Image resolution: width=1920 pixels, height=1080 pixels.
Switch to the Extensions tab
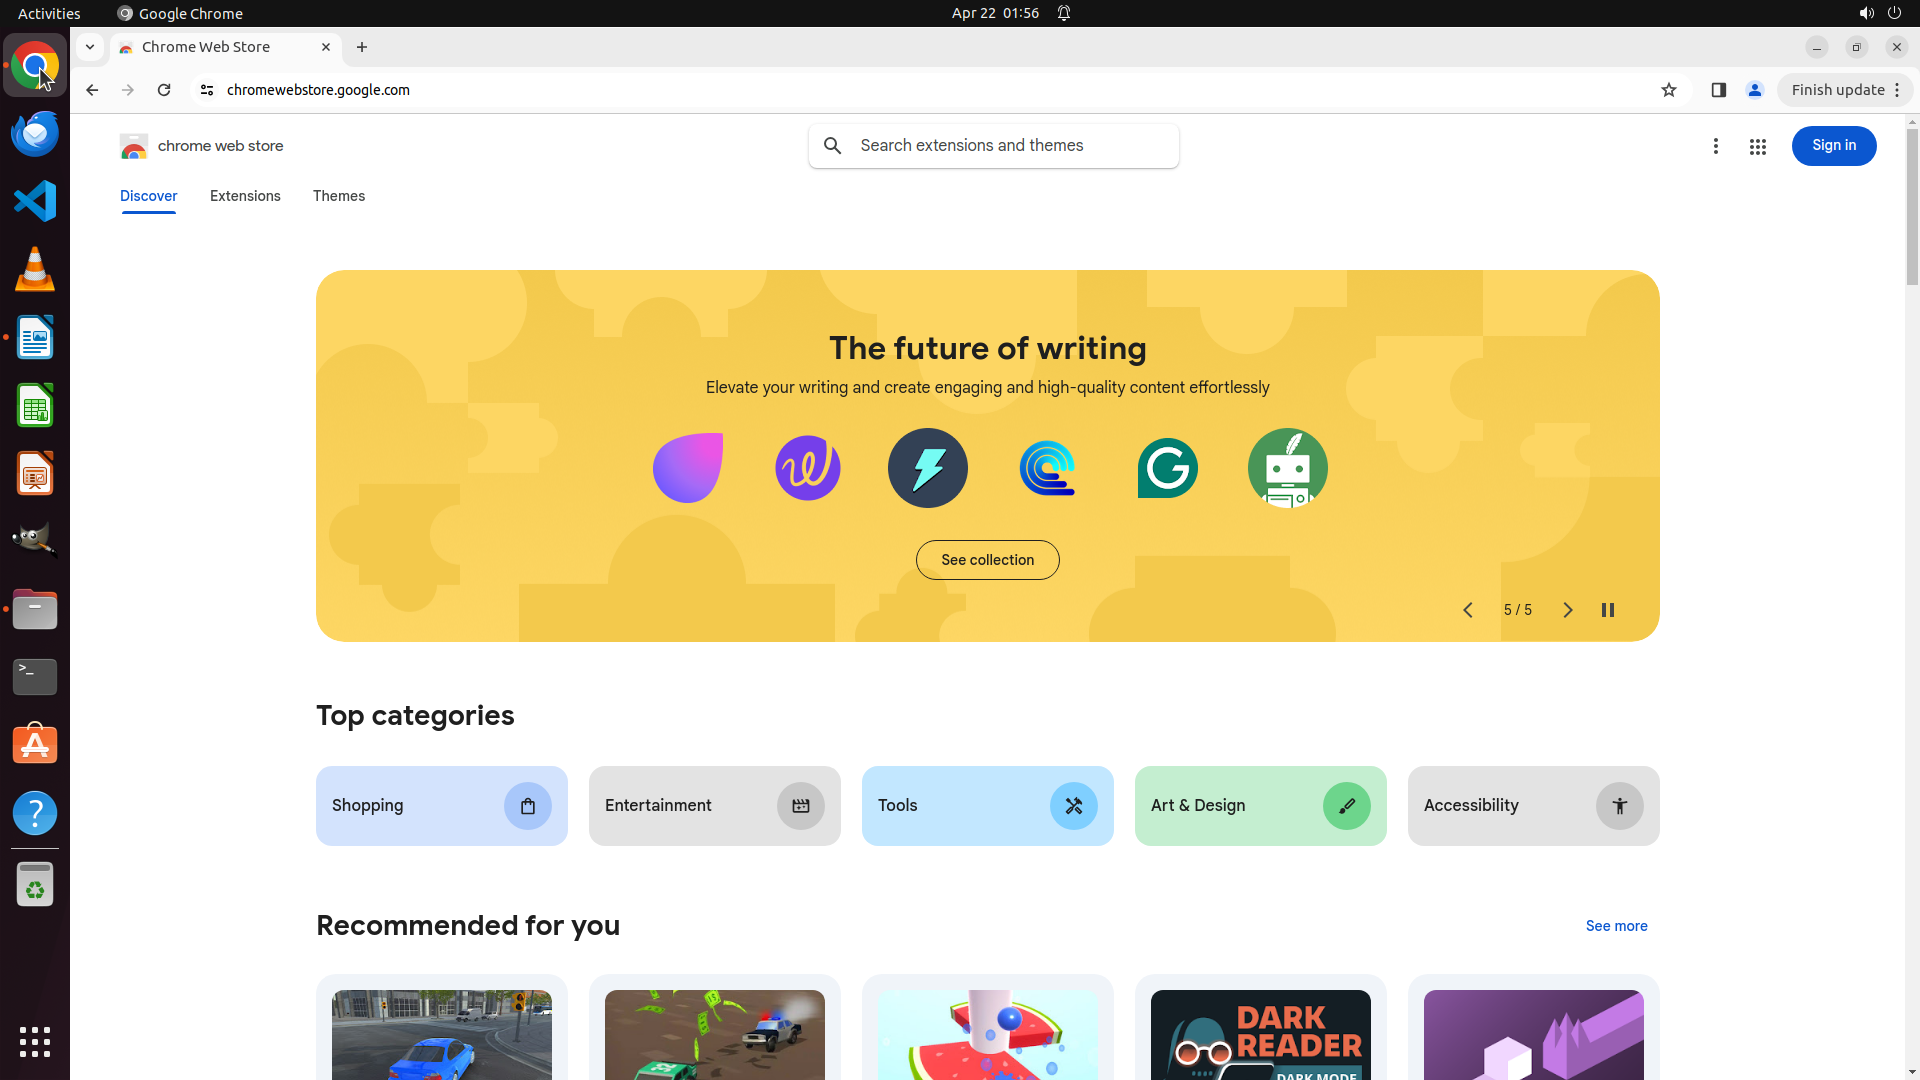point(245,196)
